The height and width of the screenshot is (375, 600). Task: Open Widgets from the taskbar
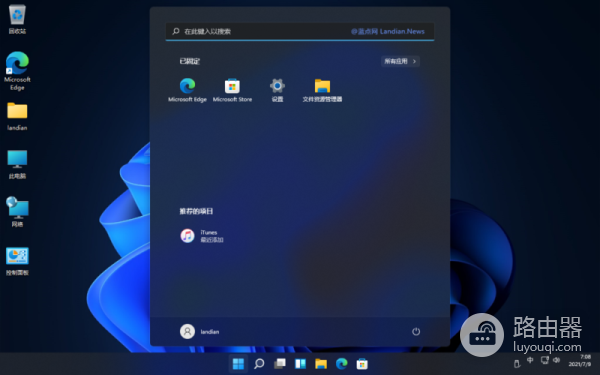(x=300, y=364)
